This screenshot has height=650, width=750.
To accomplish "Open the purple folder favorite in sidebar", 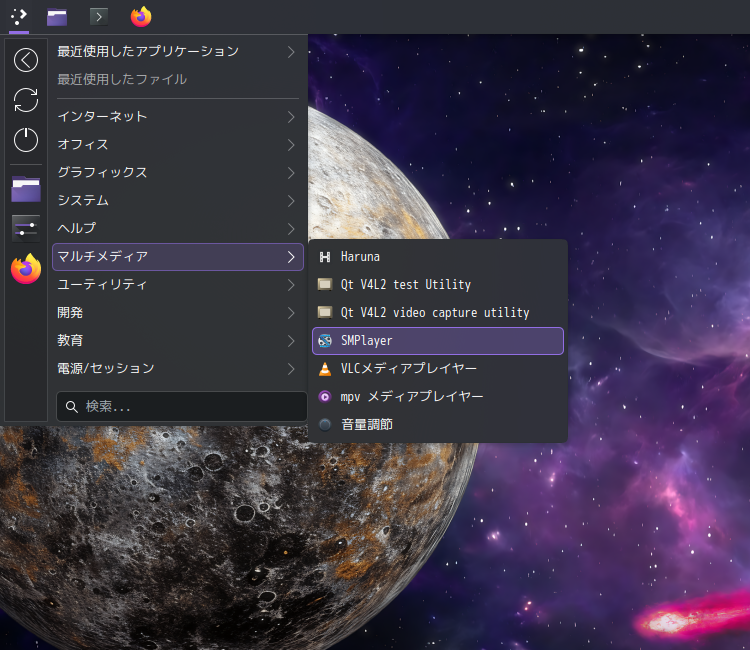I will coord(26,189).
